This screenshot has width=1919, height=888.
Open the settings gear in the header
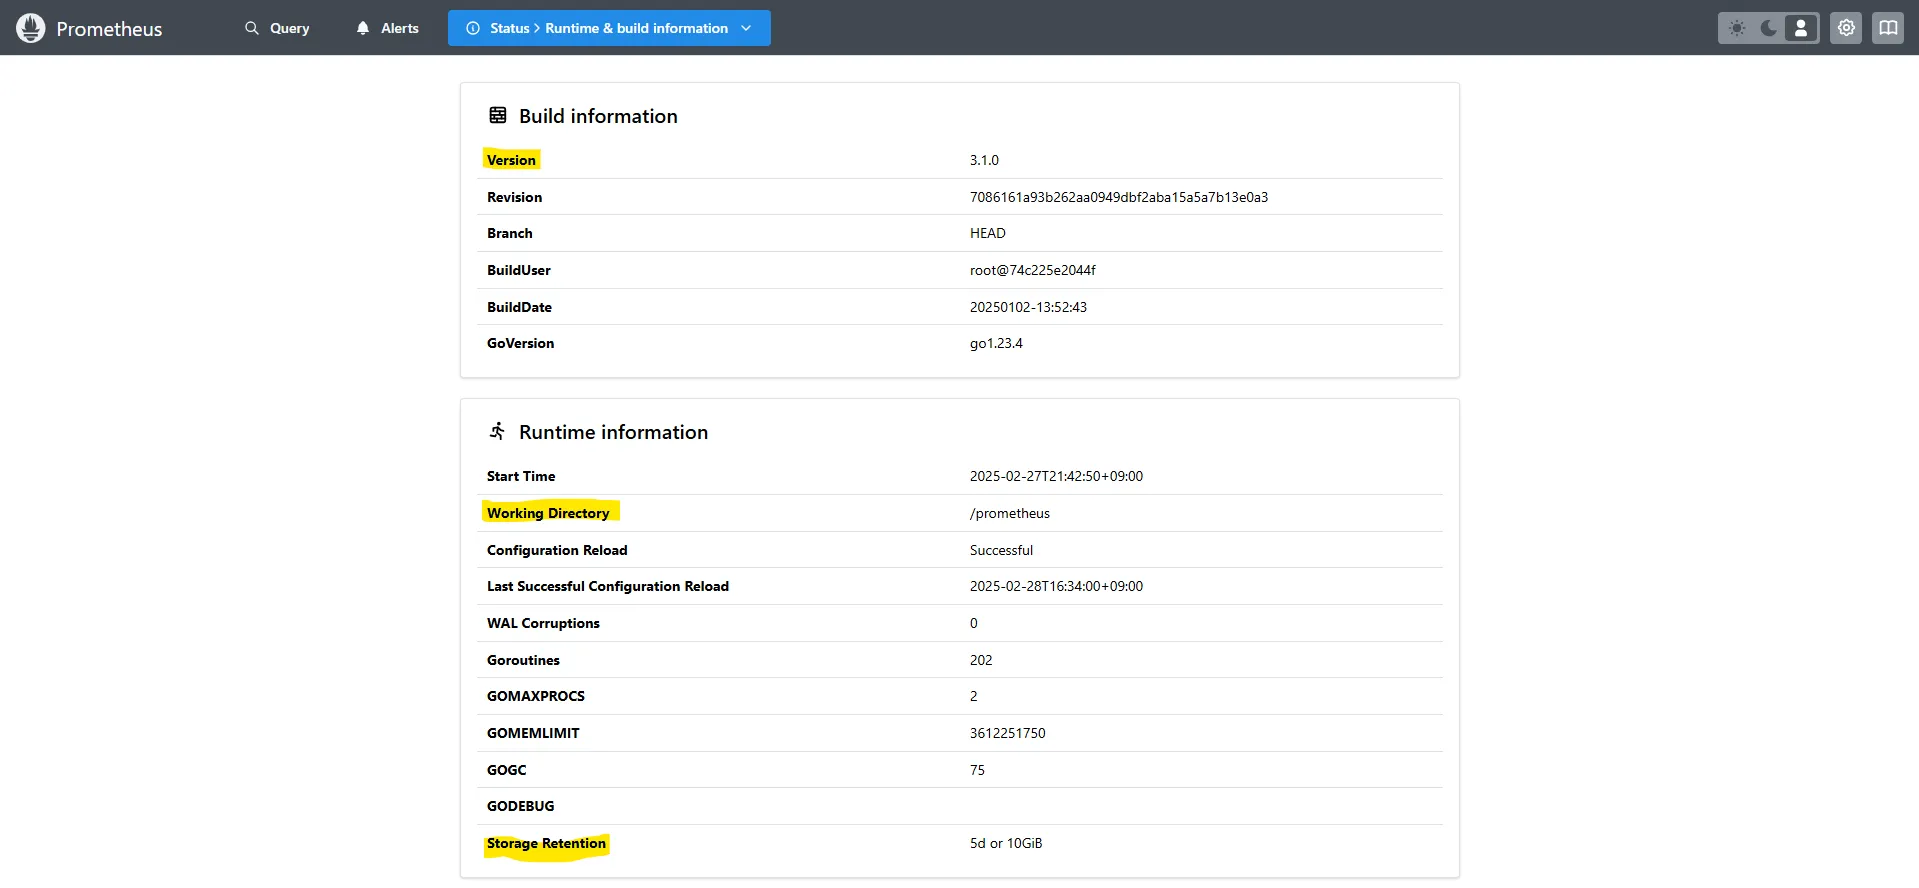[1846, 28]
